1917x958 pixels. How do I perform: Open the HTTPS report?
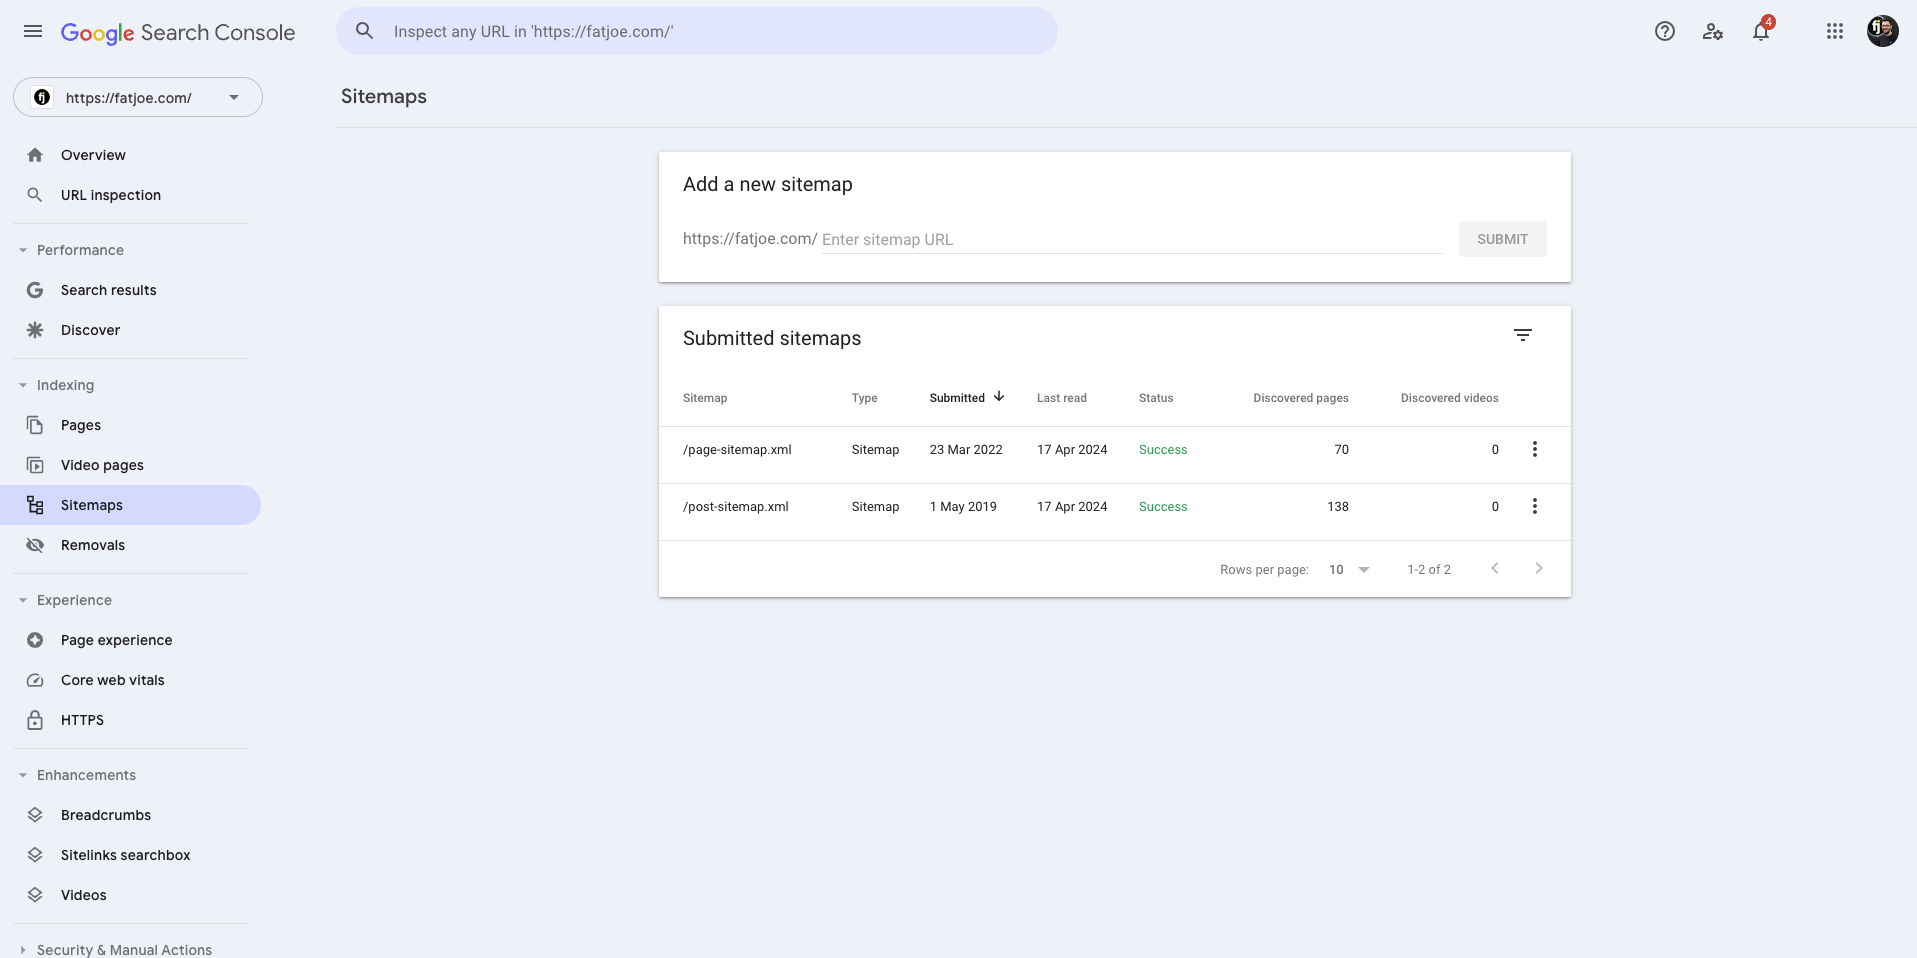(81, 719)
